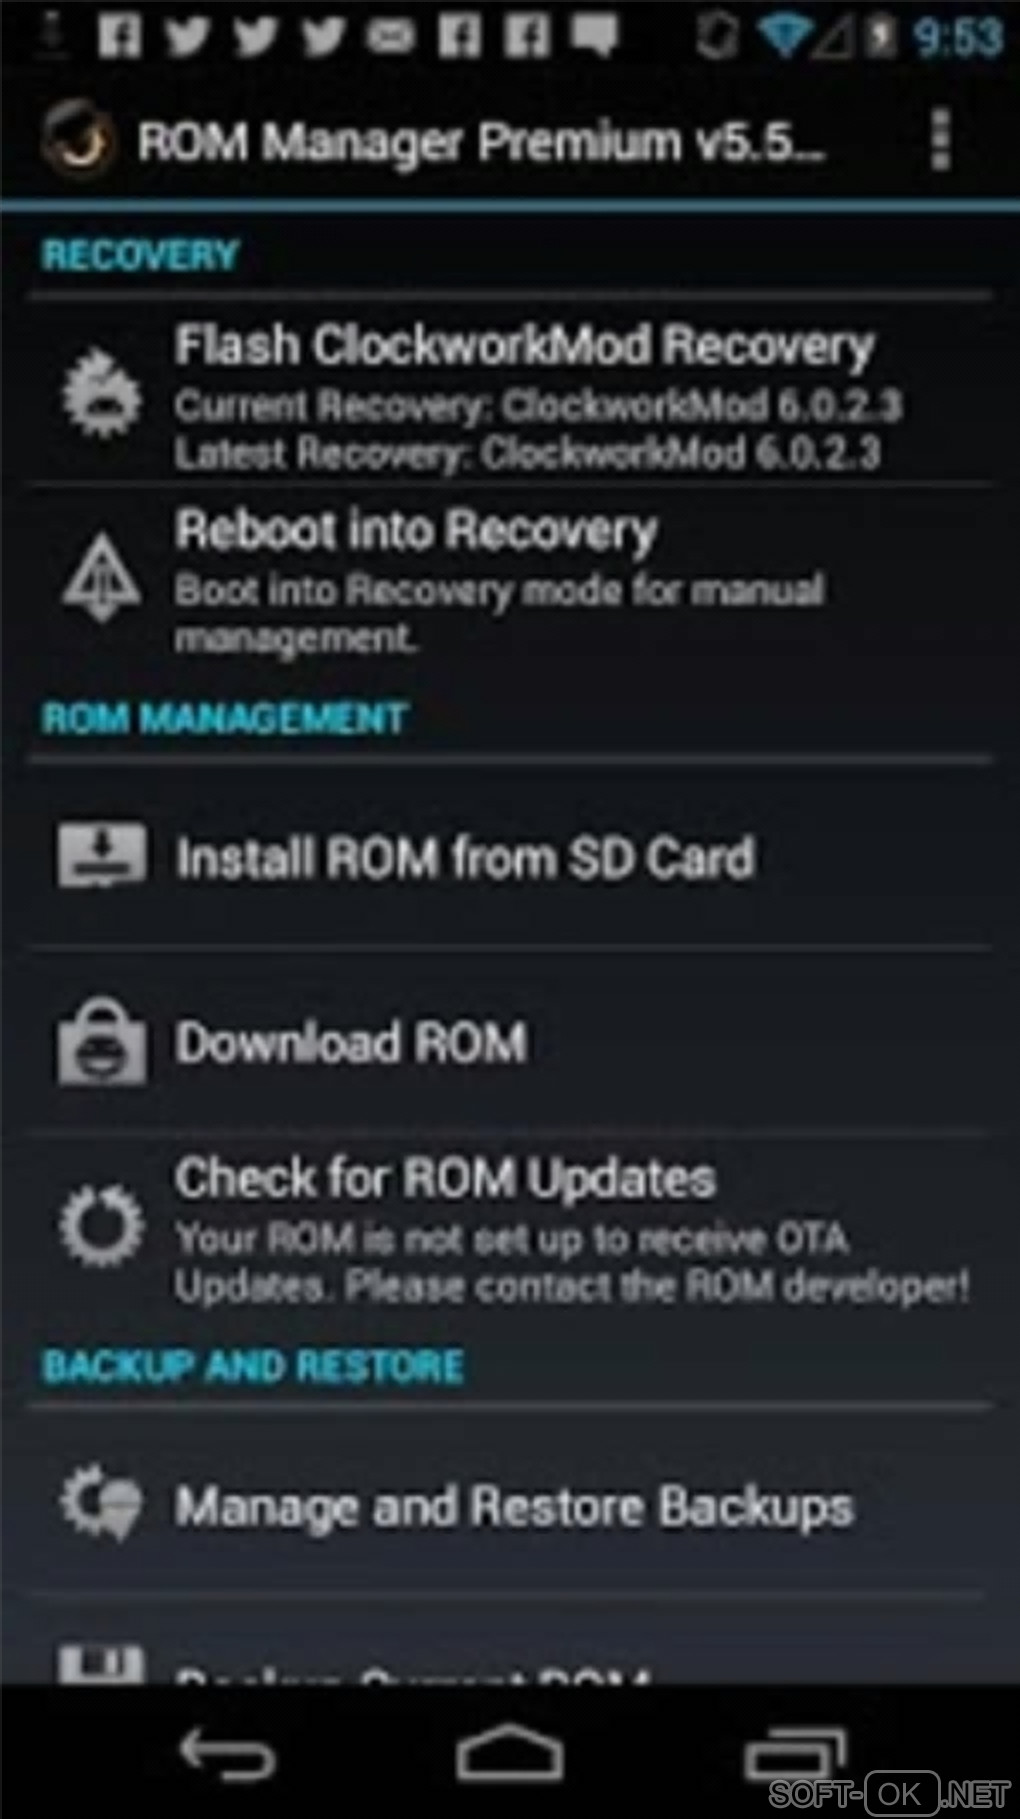
Task: Tap the Recent Apps navigation button
Action: [x=795, y=1753]
